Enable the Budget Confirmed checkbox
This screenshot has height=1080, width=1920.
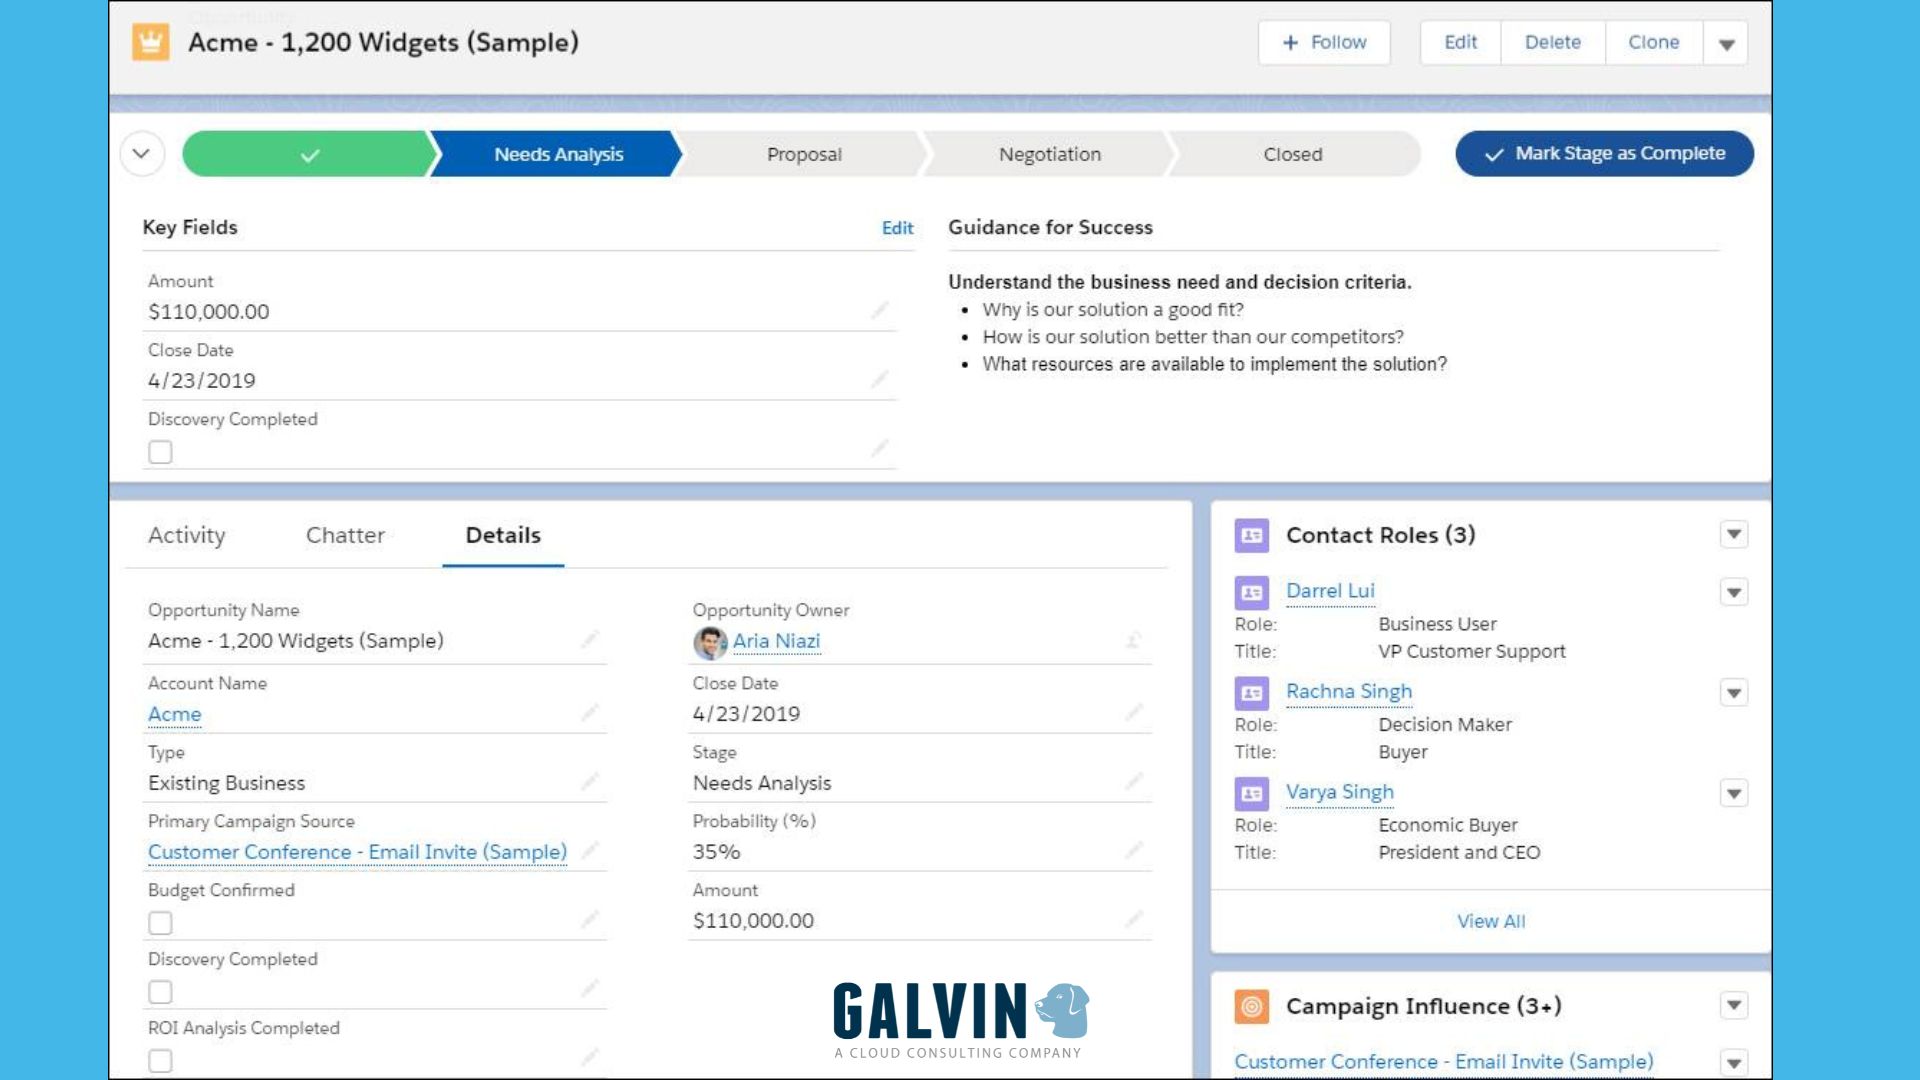pos(160,922)
